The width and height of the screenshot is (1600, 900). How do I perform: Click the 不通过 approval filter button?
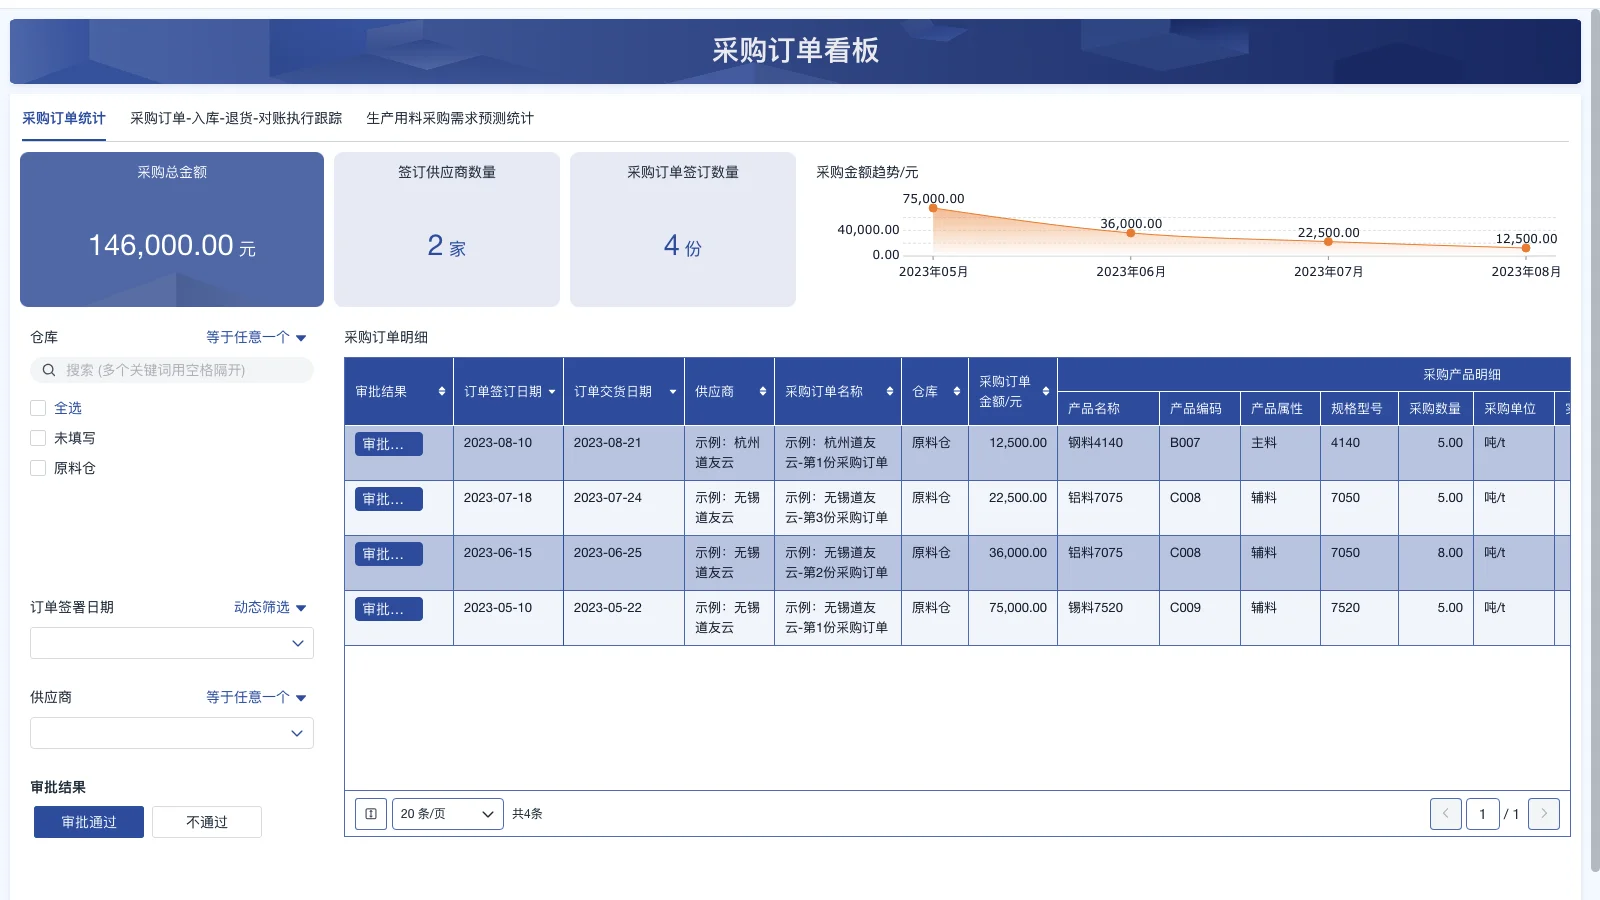tap(206, 821)
